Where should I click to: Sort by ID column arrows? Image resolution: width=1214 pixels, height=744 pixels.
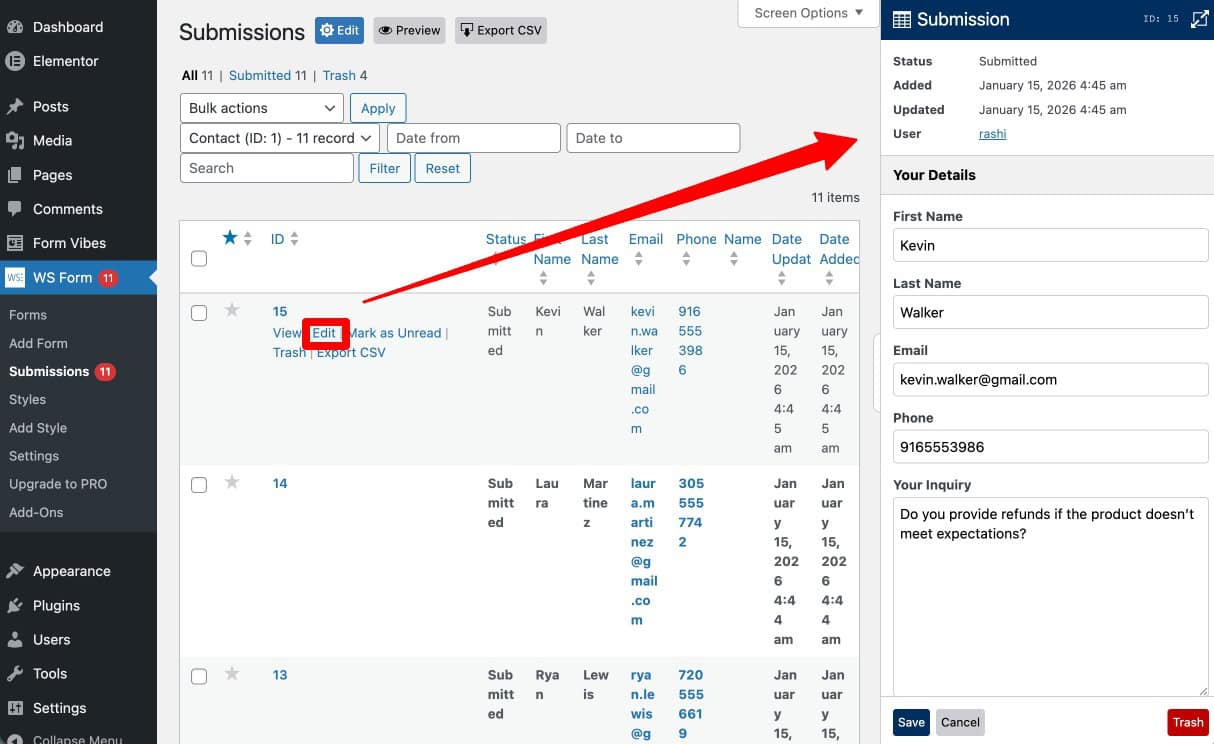[294, 239]
